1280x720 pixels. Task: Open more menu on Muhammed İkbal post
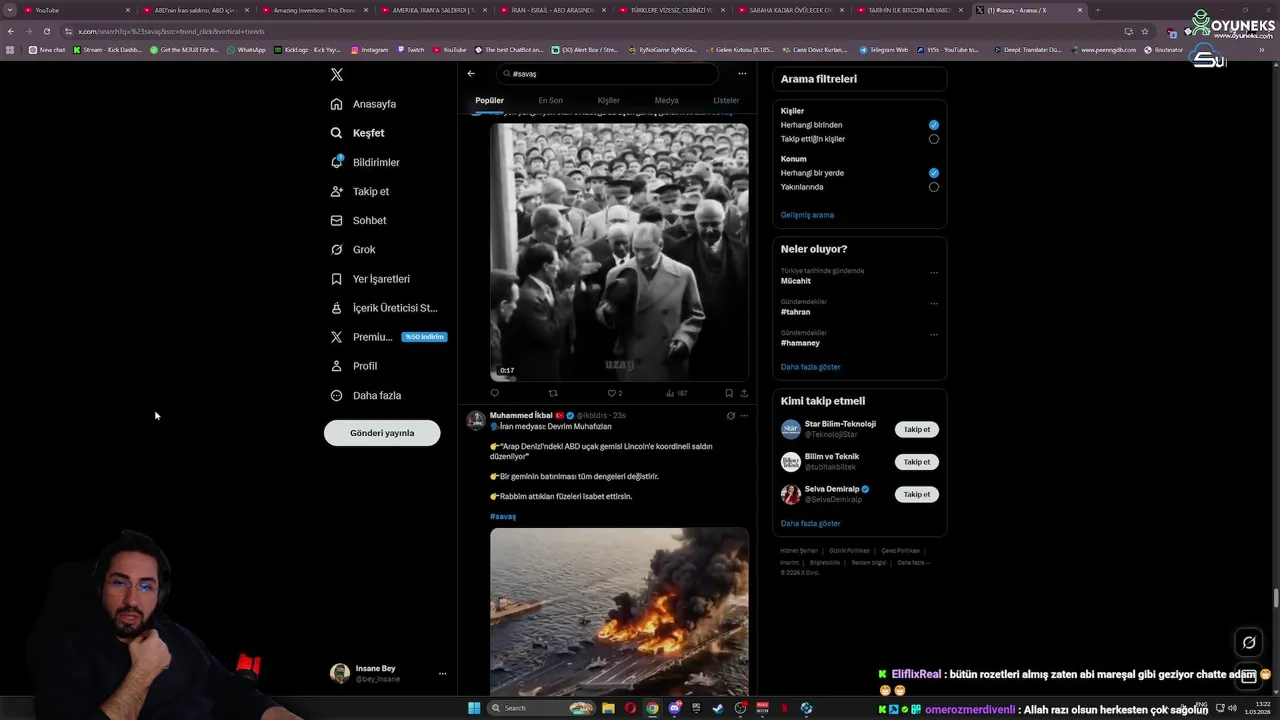click(744, 415)
